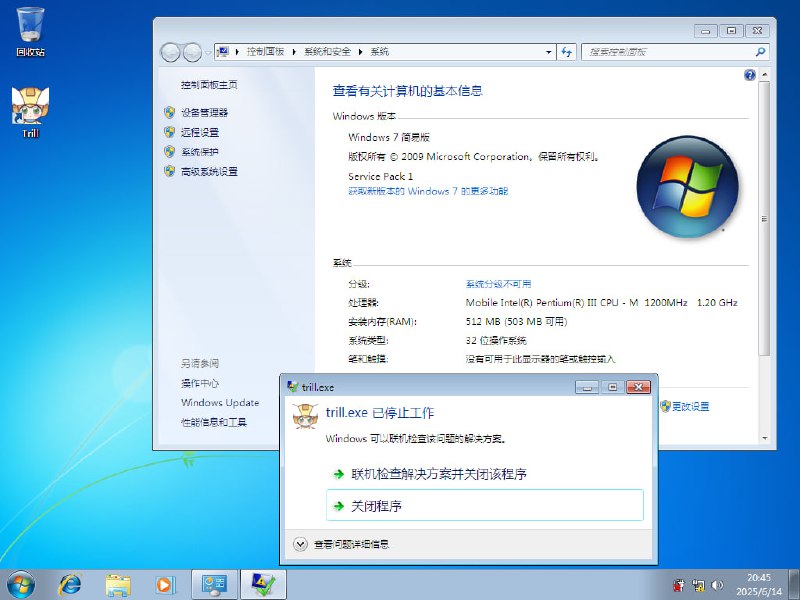800x600 pixels.
Task: Click the scrollbar up arrow in System window
Action: (764, 74)
